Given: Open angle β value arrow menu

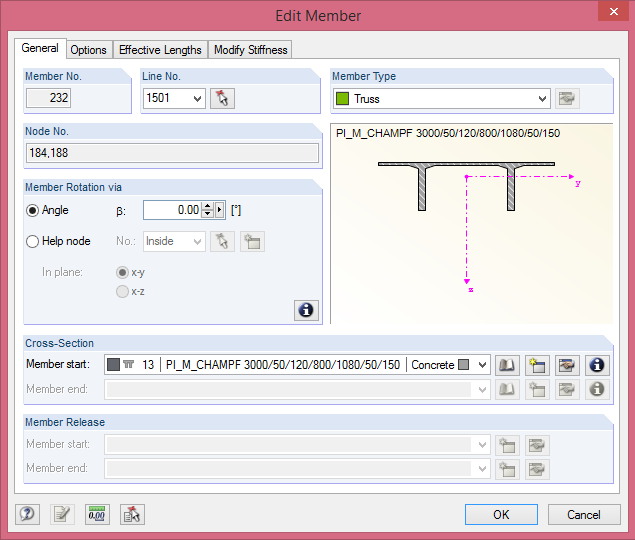Looking at the screenshot, I should click(219, 210).
